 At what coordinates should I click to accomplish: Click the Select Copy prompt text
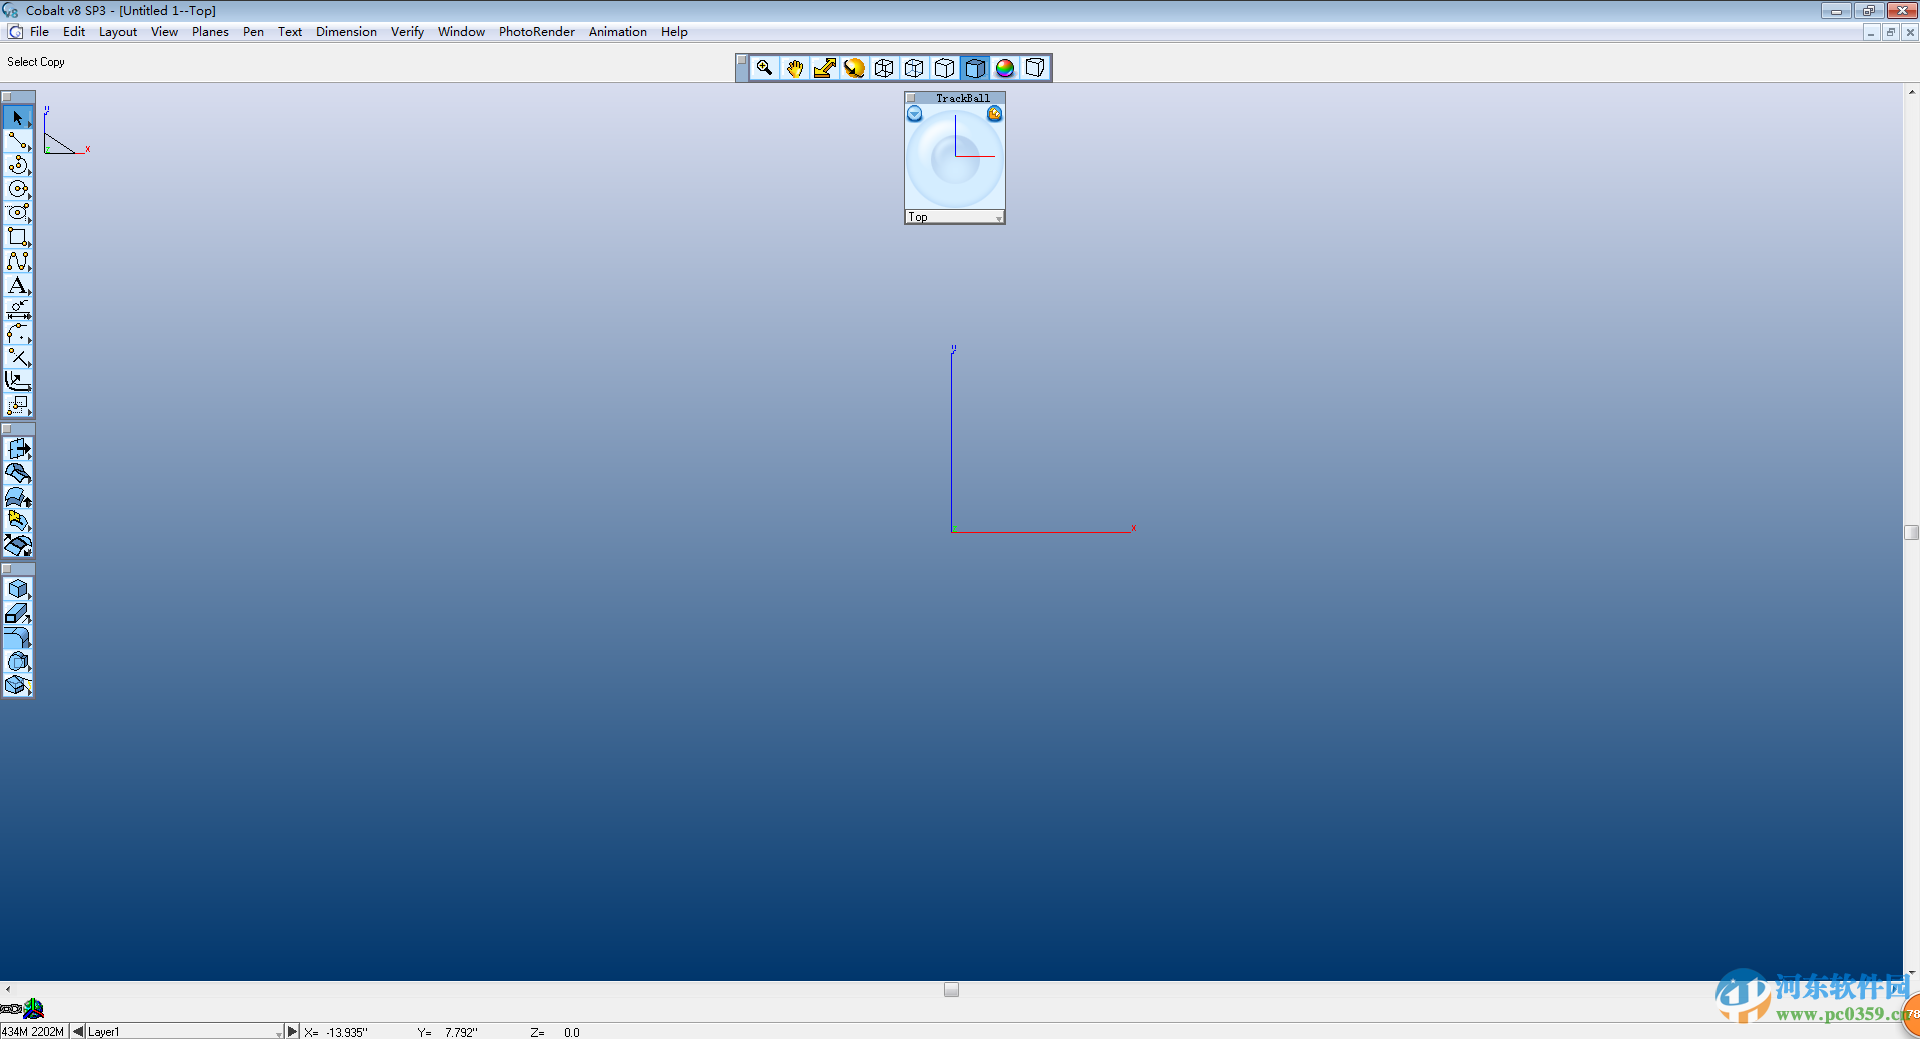35,61
